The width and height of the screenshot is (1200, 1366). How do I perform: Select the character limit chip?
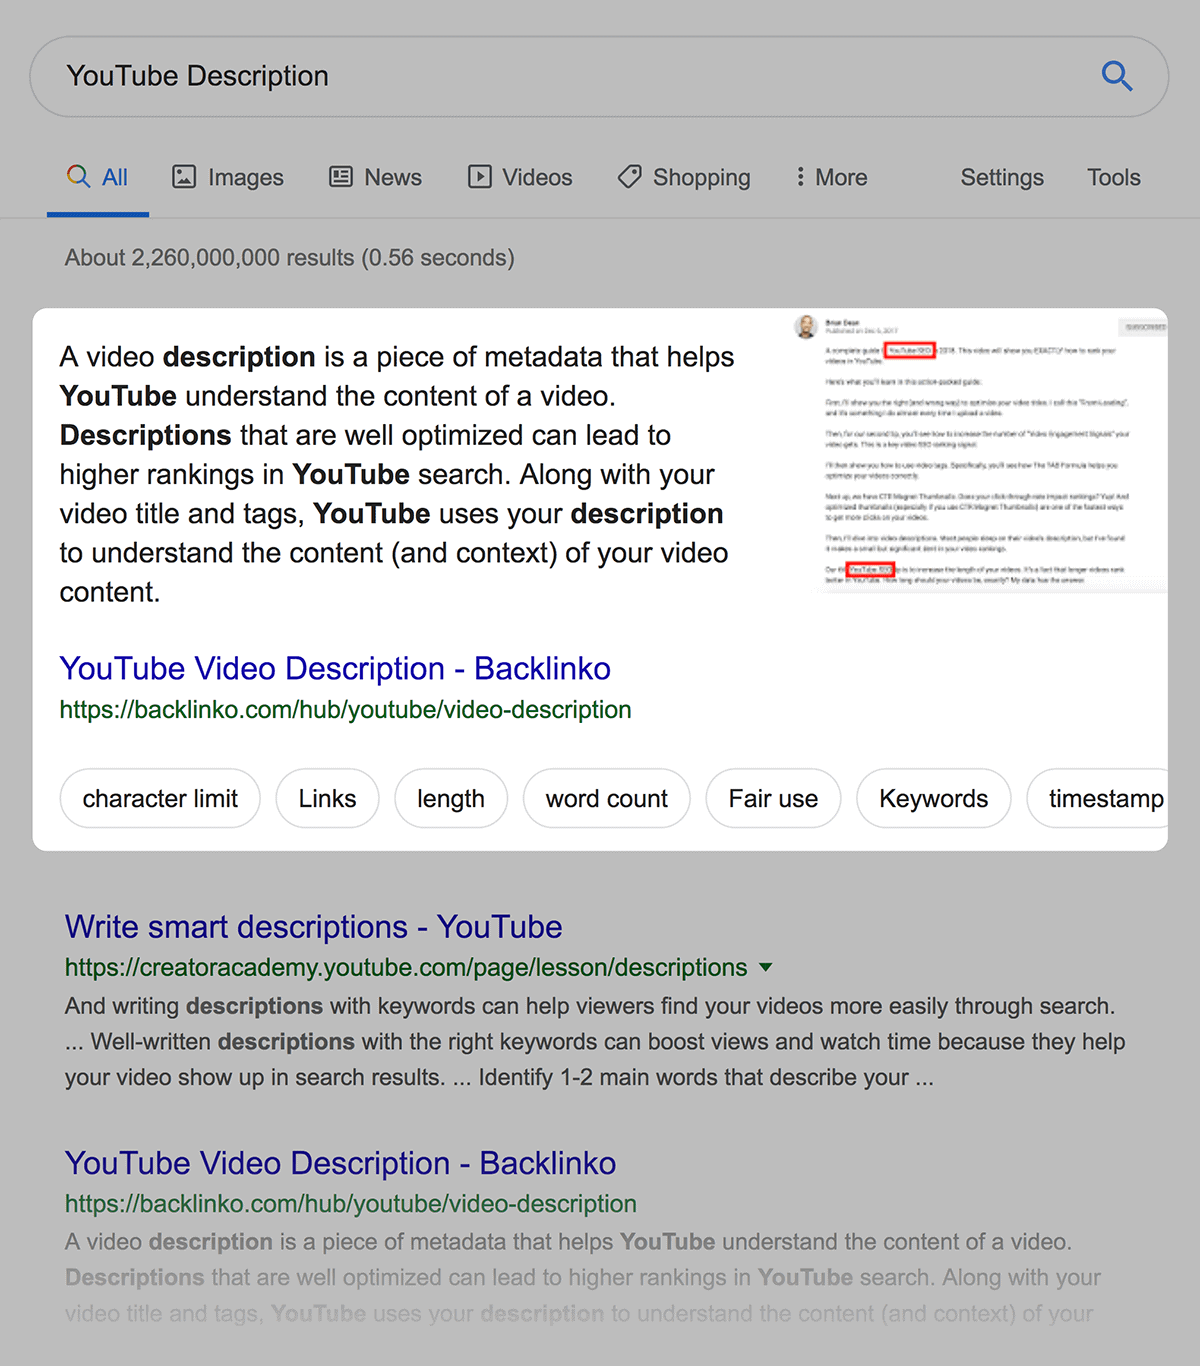pyautogui.click(x=160, y=799)
